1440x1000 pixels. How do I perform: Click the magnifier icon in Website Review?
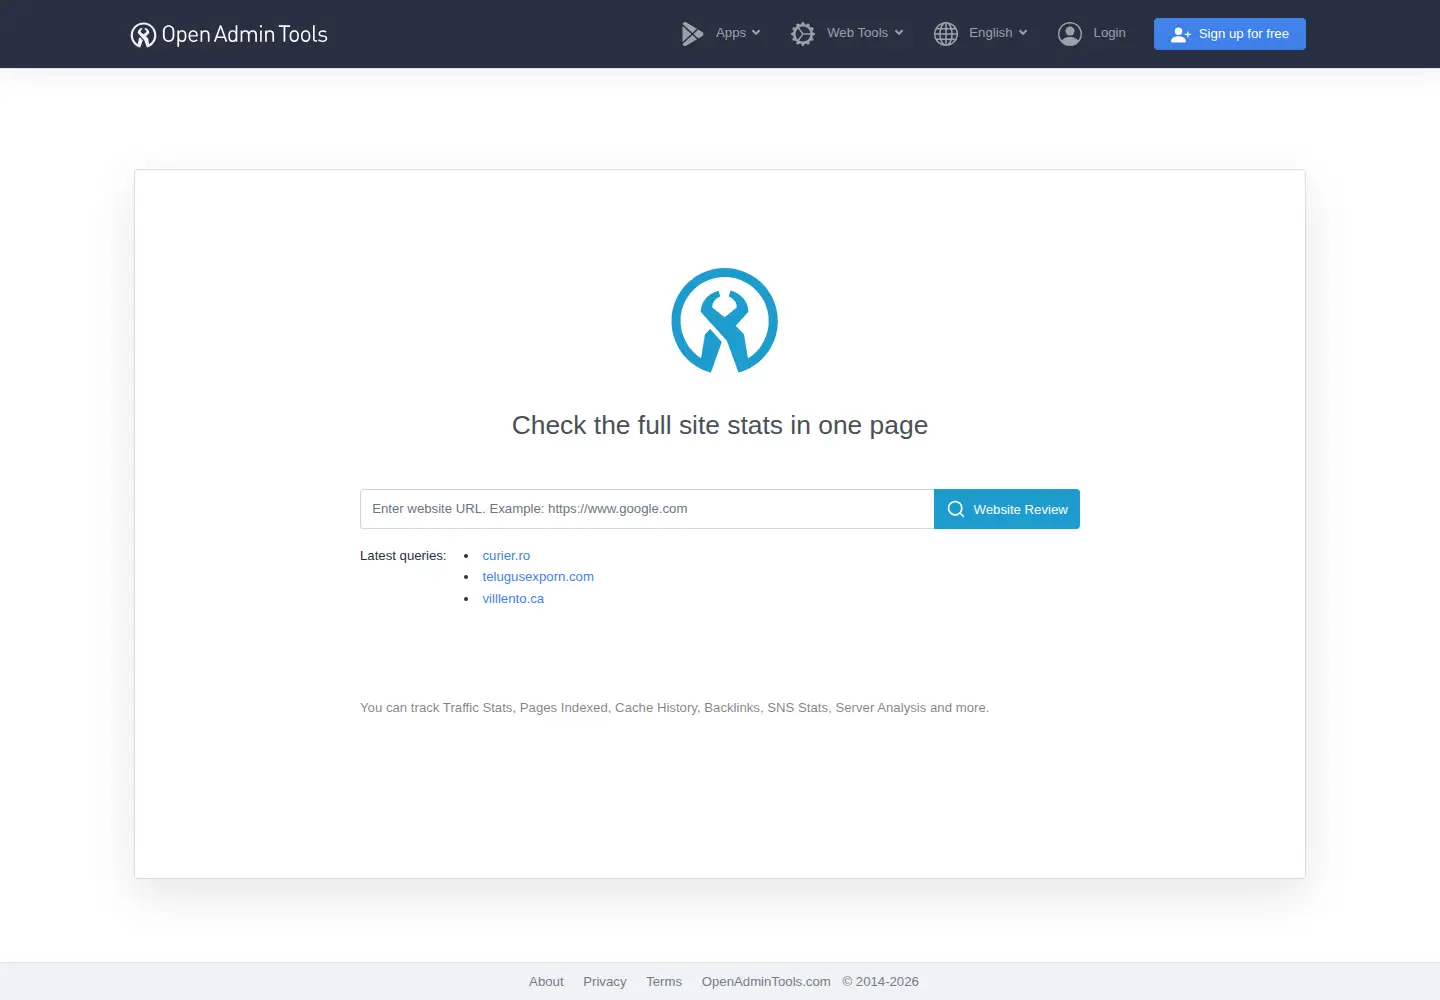[x=956, y=509]
